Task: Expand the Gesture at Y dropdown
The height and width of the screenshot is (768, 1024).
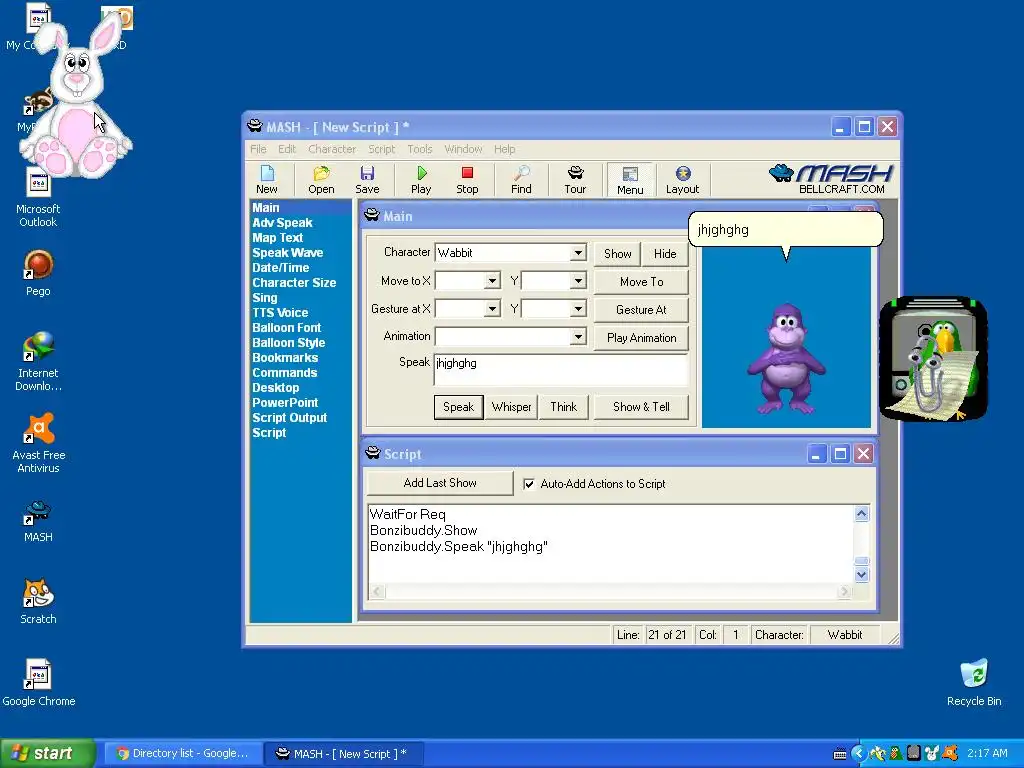Action: (578, 308)
